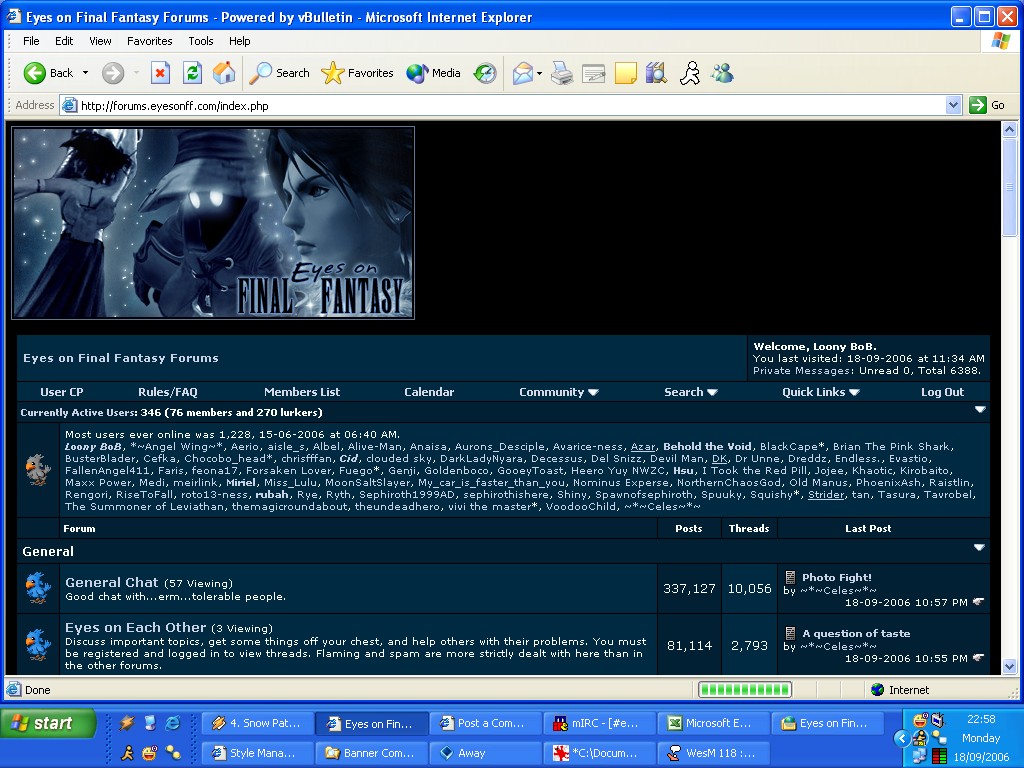
Task: Open the forum Search dropdown menu
Action: [690, 392]
